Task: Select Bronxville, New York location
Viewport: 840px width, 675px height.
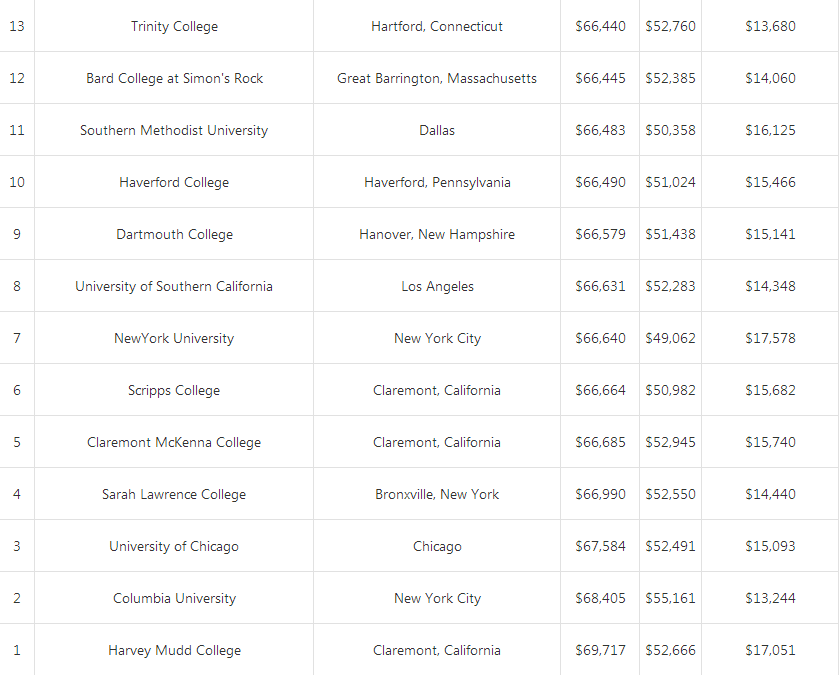Action: point(437,494)
